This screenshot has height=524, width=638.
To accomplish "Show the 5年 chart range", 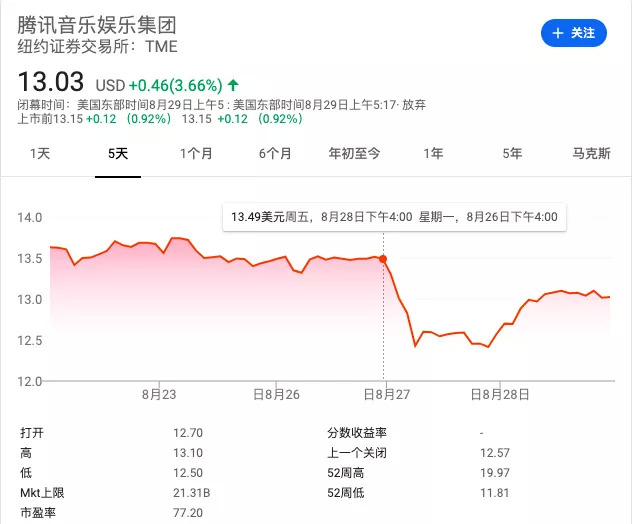I will (512, 154).
